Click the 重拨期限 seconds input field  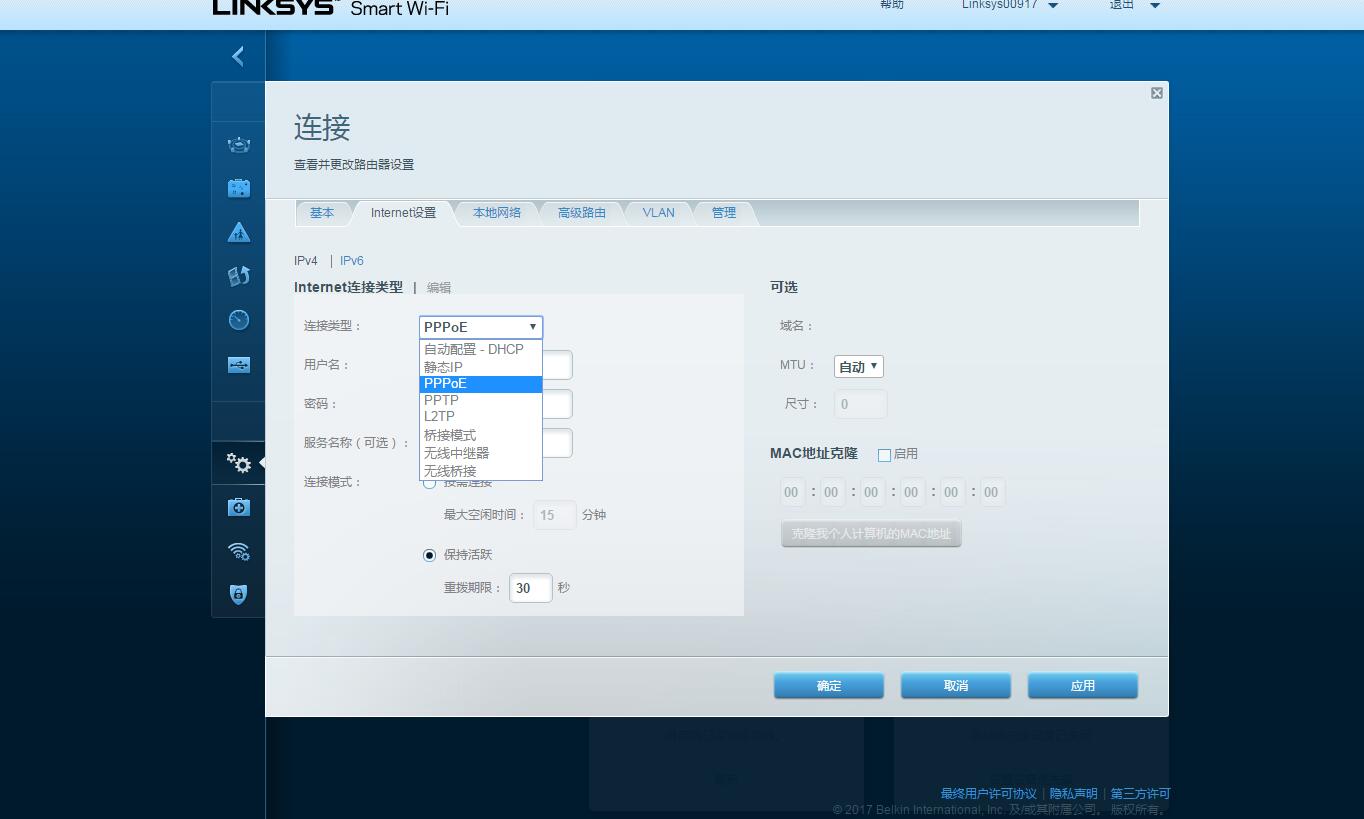tap(530, 588)
